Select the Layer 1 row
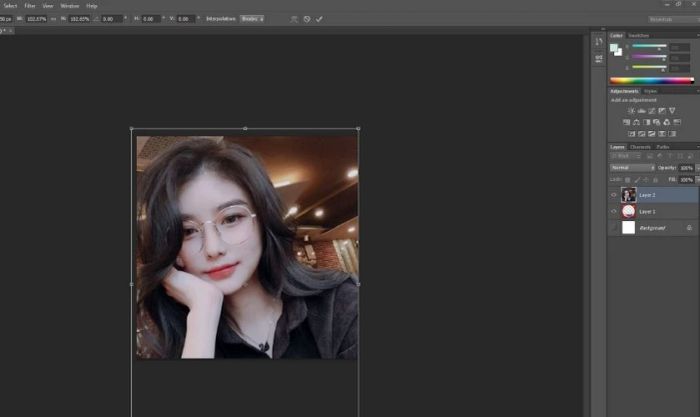 [x=654, y=212]
